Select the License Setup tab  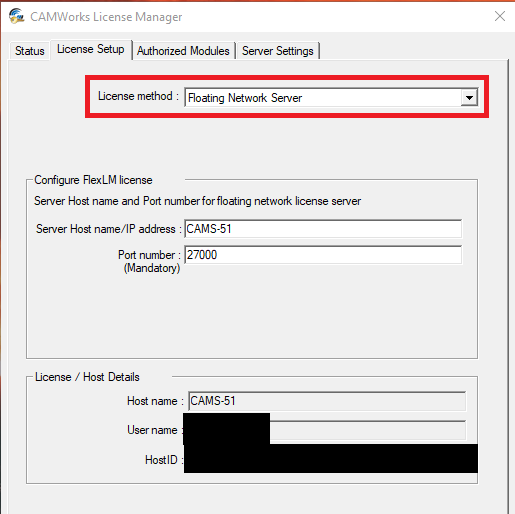coord(91,49)
